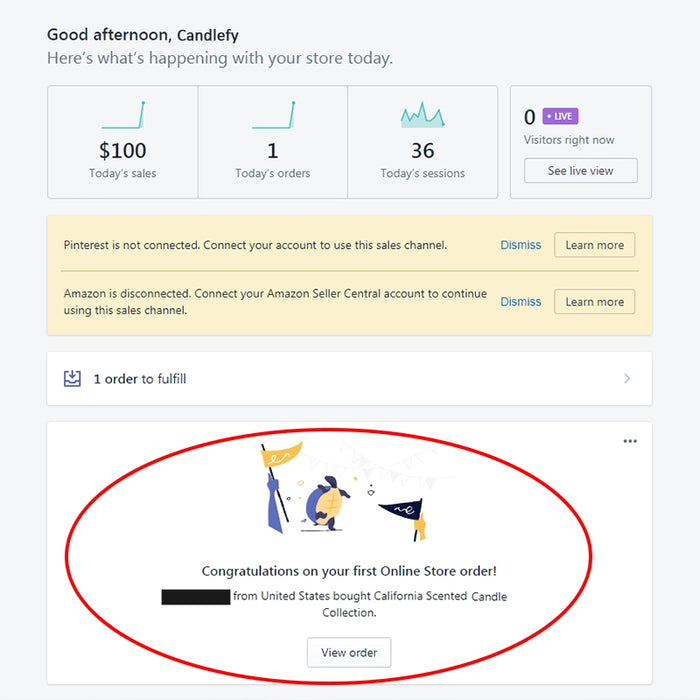Open the Today's orders count card
Image resolution: width=700 pixels, height=700 pixels.
click(273, 151)
